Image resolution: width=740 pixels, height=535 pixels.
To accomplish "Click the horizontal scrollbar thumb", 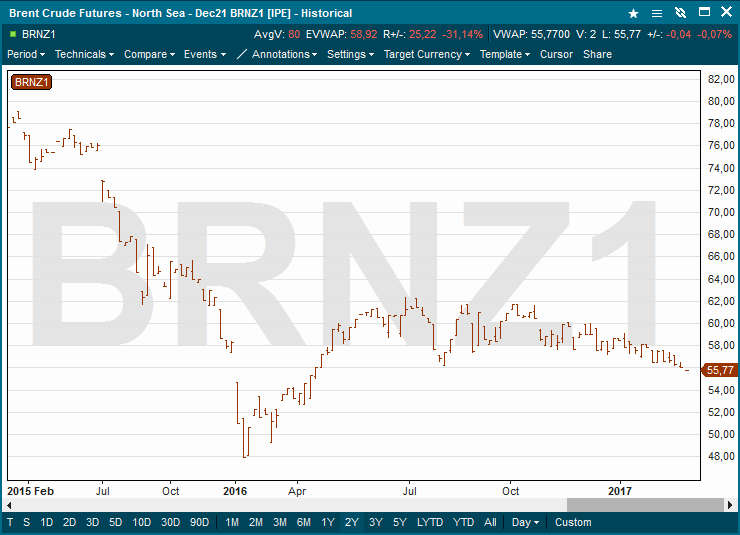I will [645, 505].
